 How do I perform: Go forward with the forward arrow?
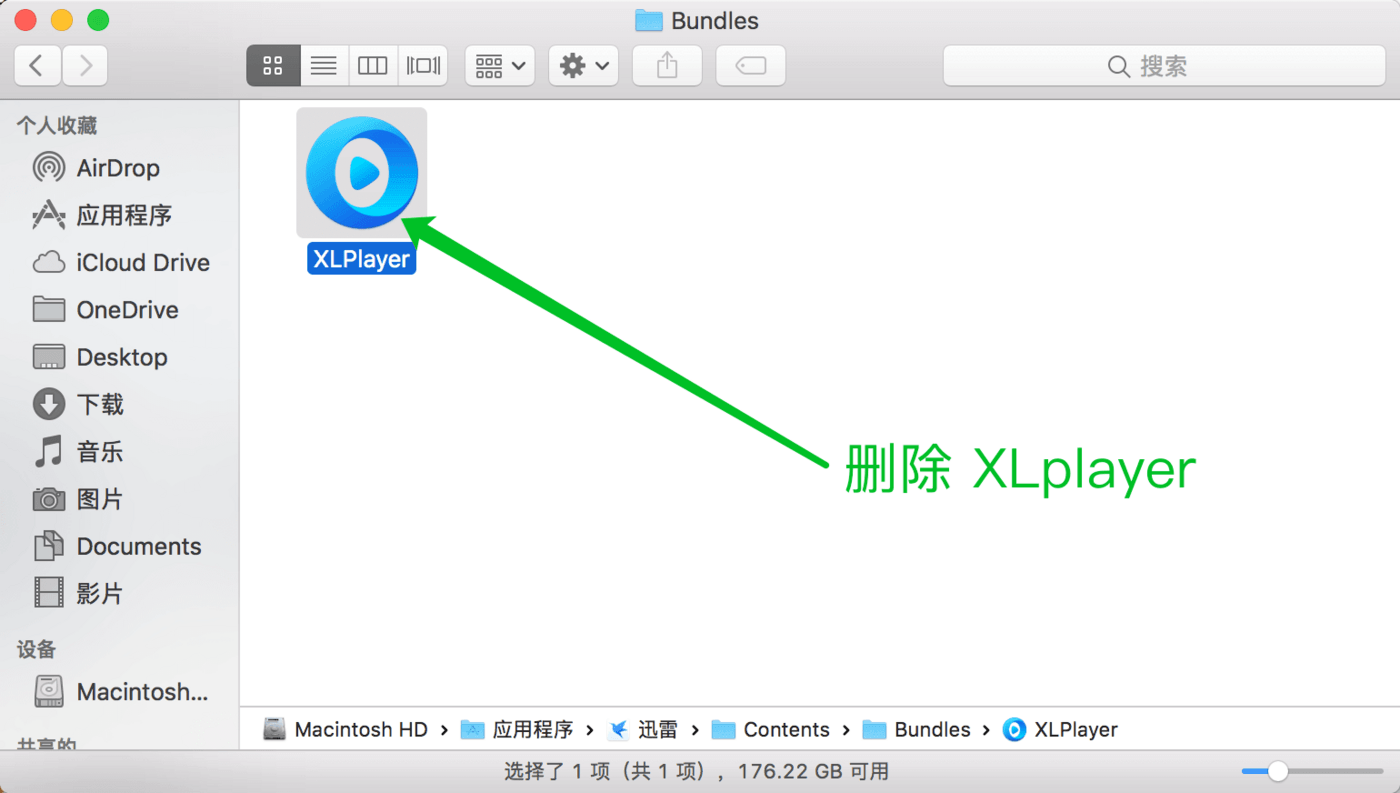point(85,66)
